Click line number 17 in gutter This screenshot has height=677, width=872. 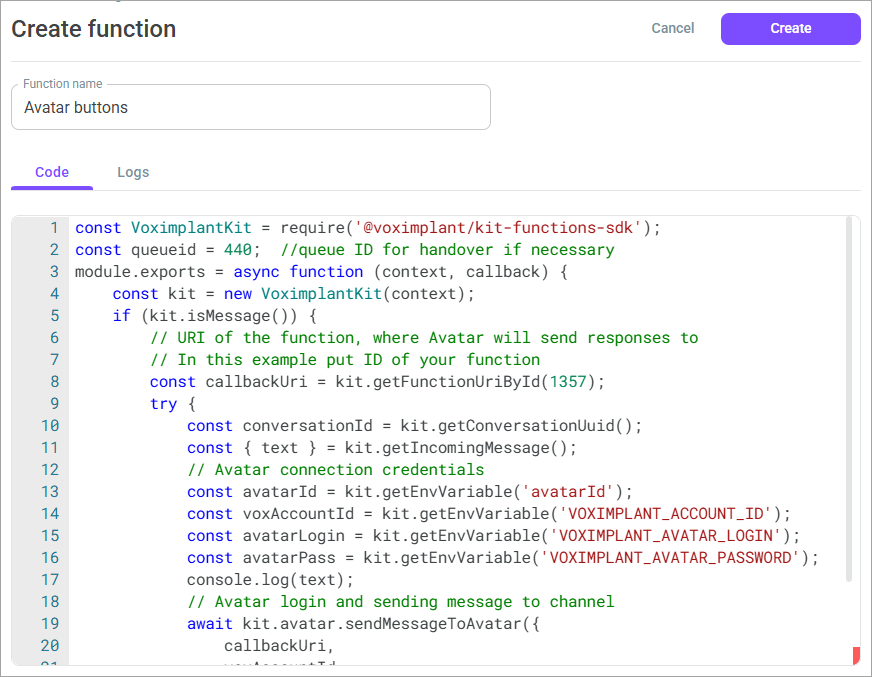49,579
